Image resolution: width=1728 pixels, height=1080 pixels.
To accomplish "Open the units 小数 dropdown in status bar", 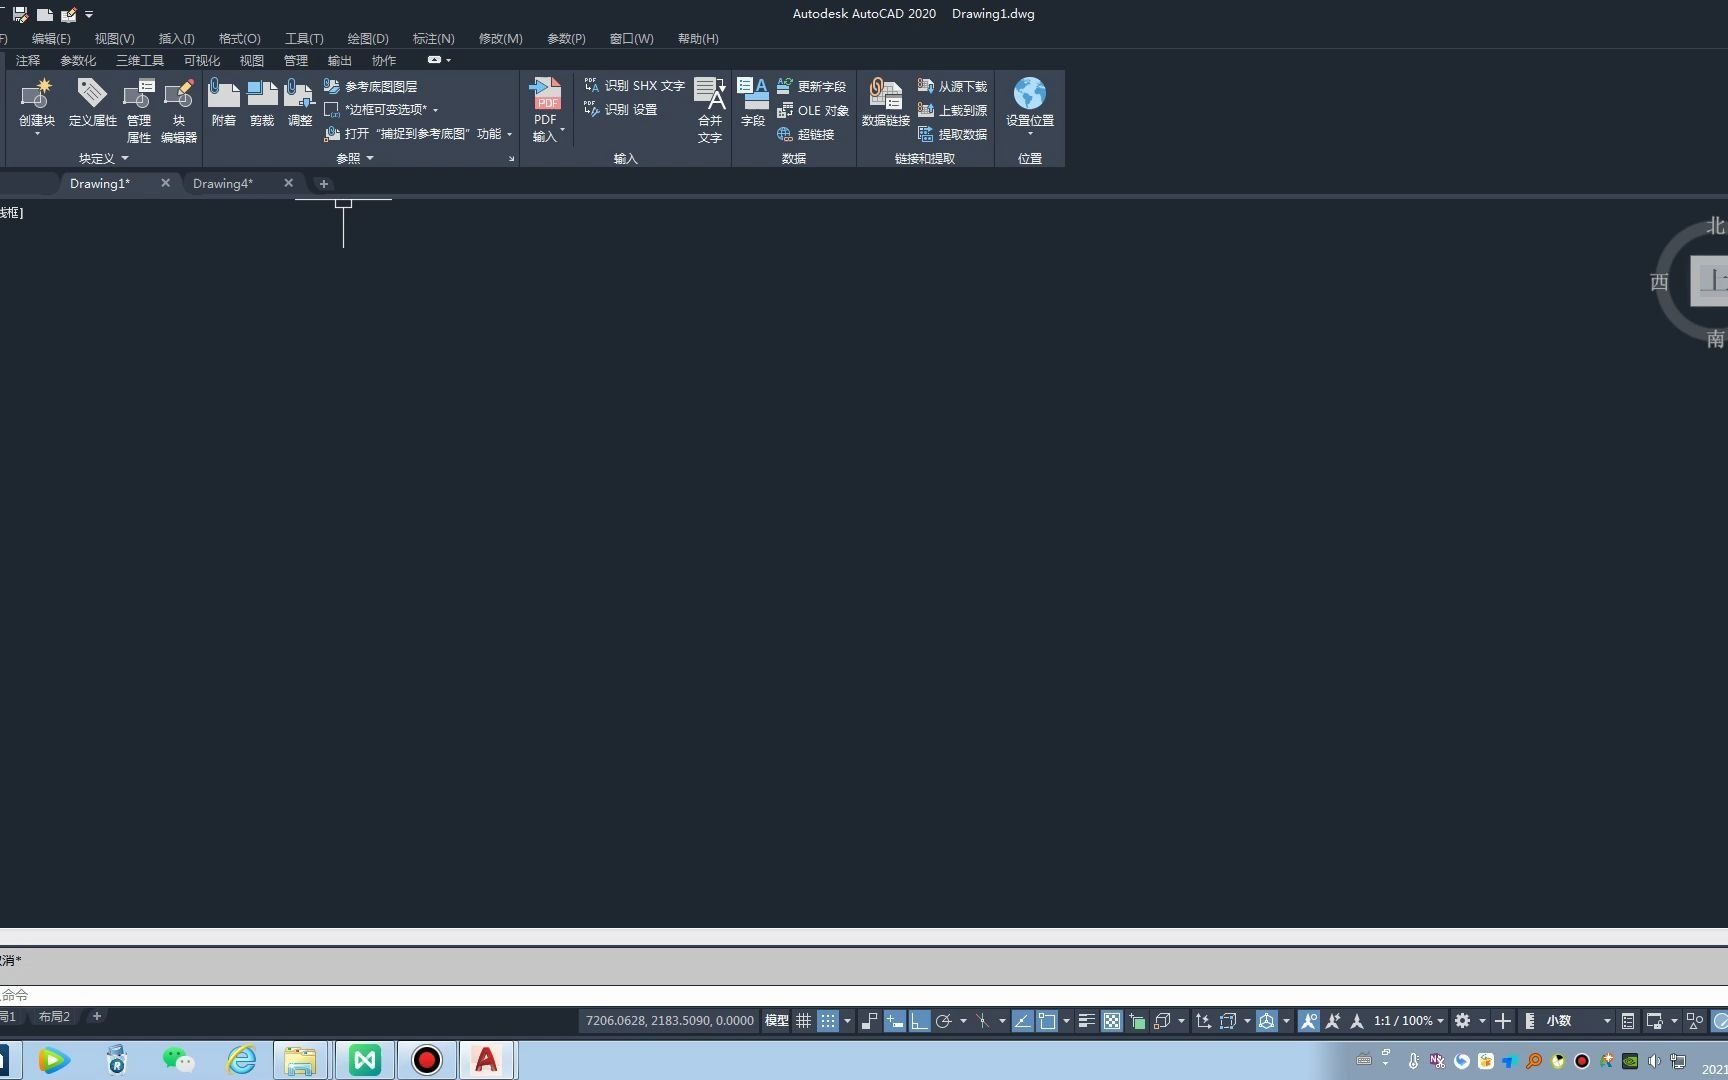I will tap(1577, 1021).
